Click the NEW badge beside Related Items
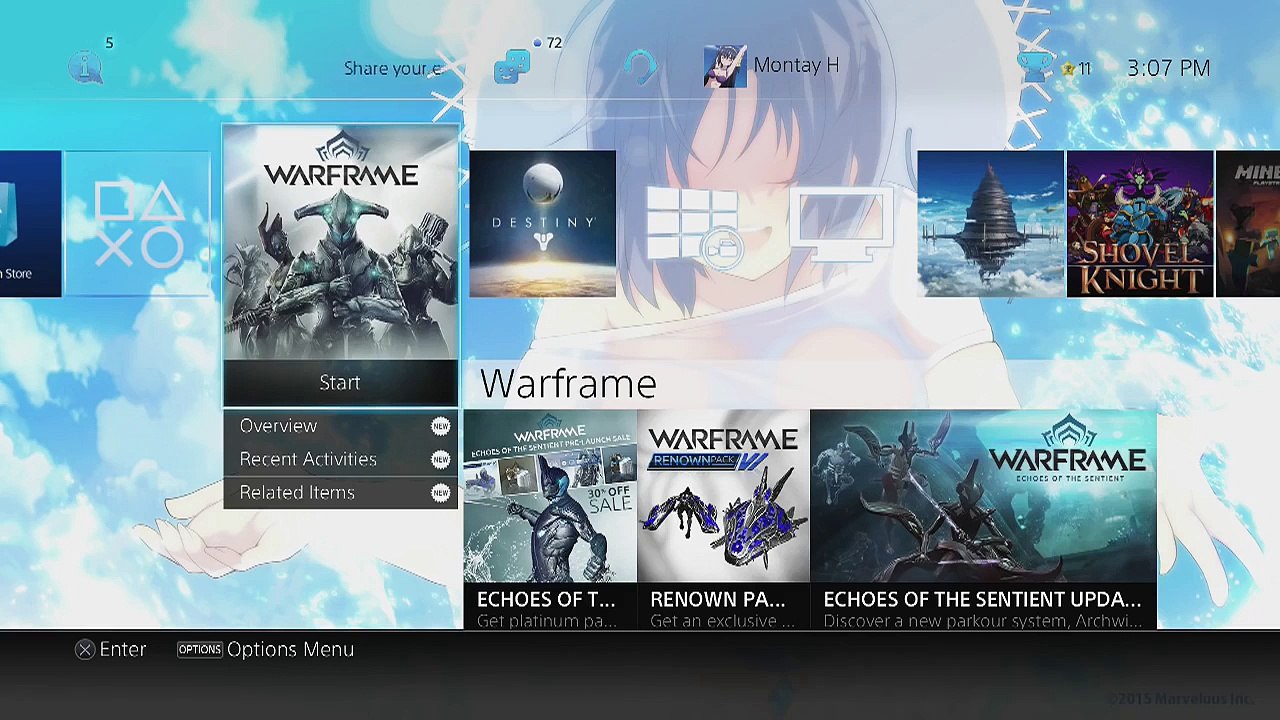Screen dimensions: 1280x720 tap(440, 492)
